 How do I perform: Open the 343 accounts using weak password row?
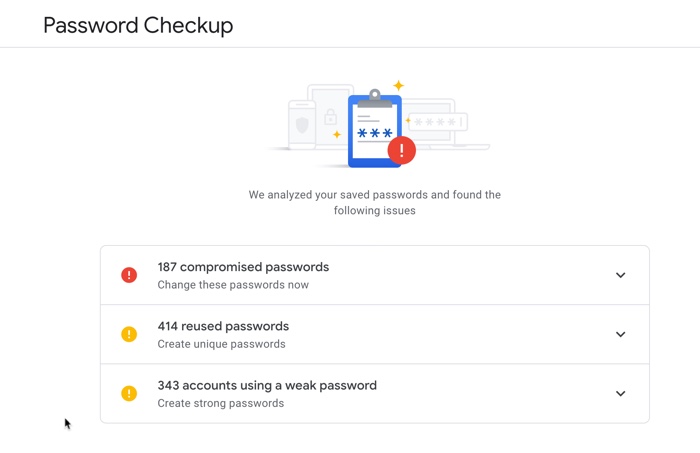375,393
